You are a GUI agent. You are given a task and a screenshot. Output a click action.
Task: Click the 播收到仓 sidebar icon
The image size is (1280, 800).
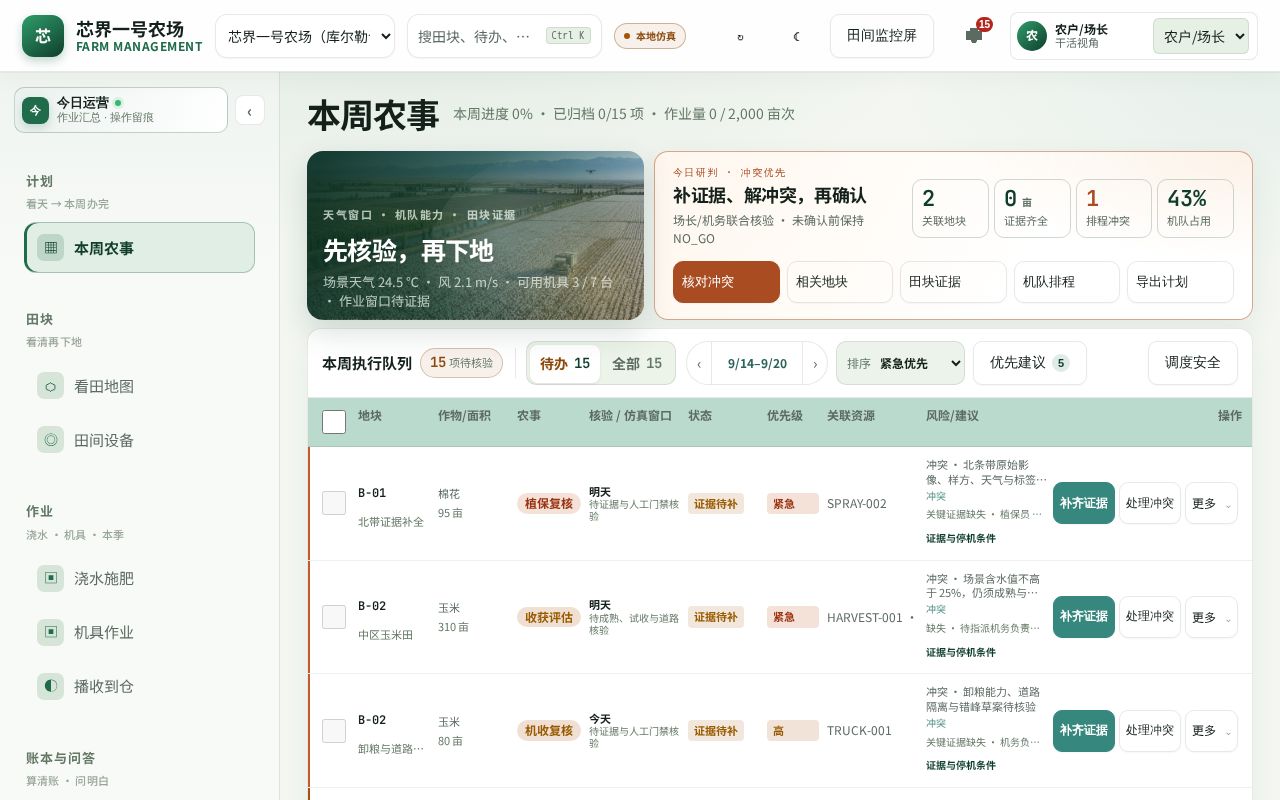click(51, 686)
